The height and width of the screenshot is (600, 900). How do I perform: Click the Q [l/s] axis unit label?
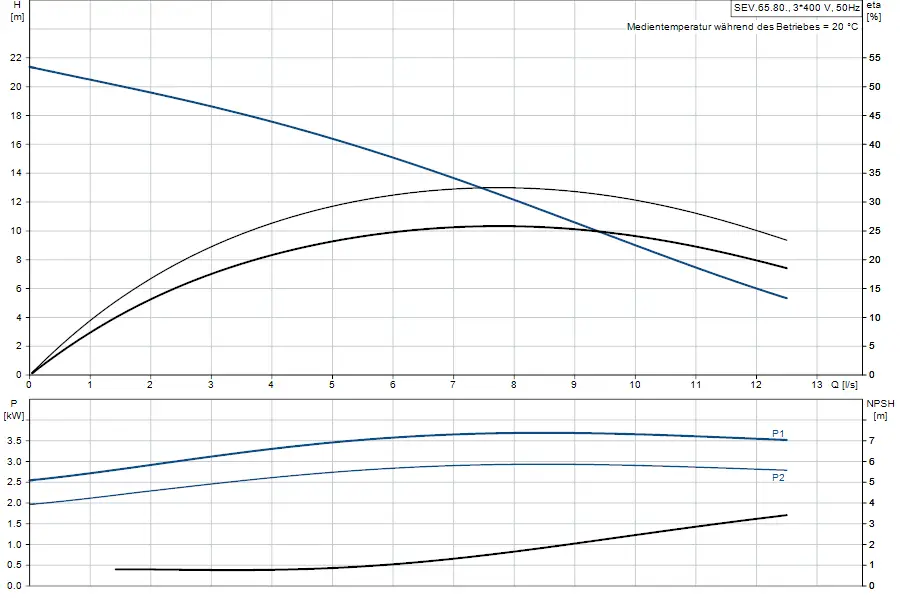point(845,385)
